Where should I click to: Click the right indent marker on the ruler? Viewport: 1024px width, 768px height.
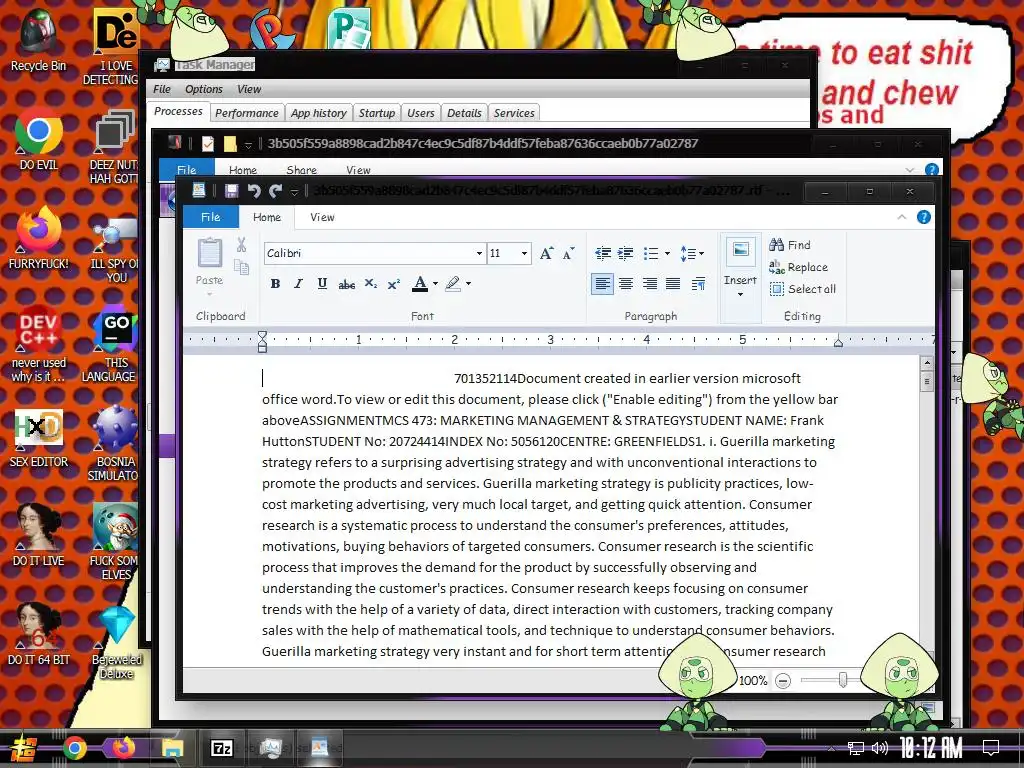tap(838, 342)
